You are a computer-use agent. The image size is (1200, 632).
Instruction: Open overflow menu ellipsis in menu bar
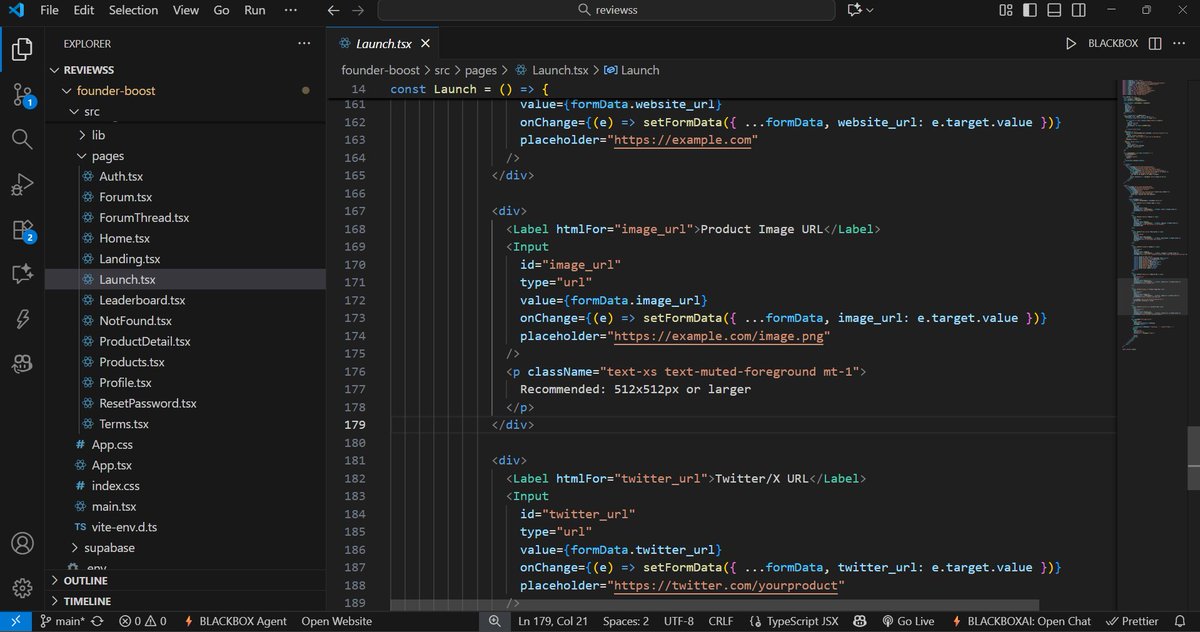[x=291, y=10]
